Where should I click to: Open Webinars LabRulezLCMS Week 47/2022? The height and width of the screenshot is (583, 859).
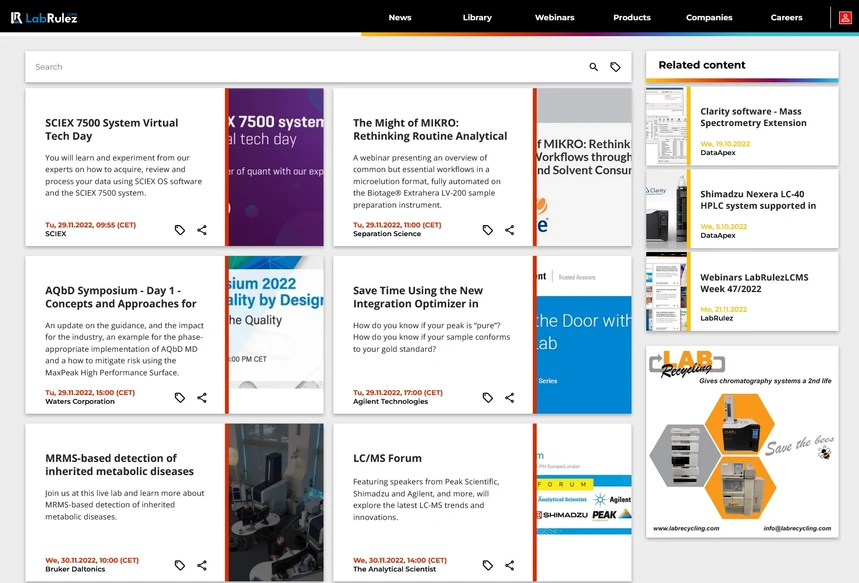point(754,283)
